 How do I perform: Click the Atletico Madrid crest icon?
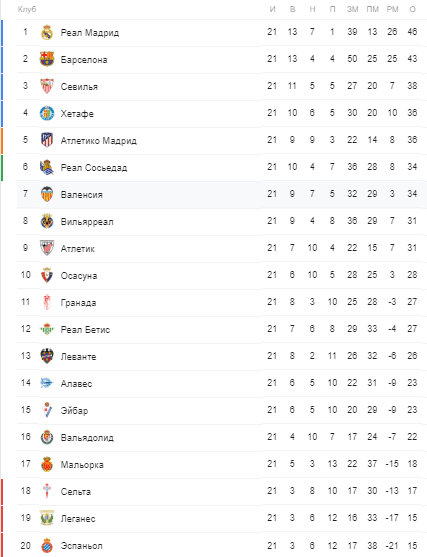(x=47, y=140)
